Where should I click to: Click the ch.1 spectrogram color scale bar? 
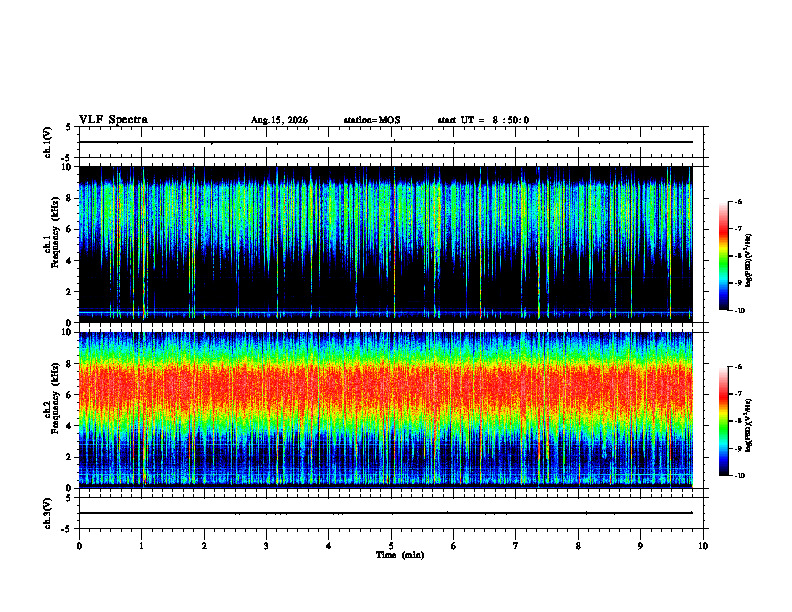[x=724, y=256]
